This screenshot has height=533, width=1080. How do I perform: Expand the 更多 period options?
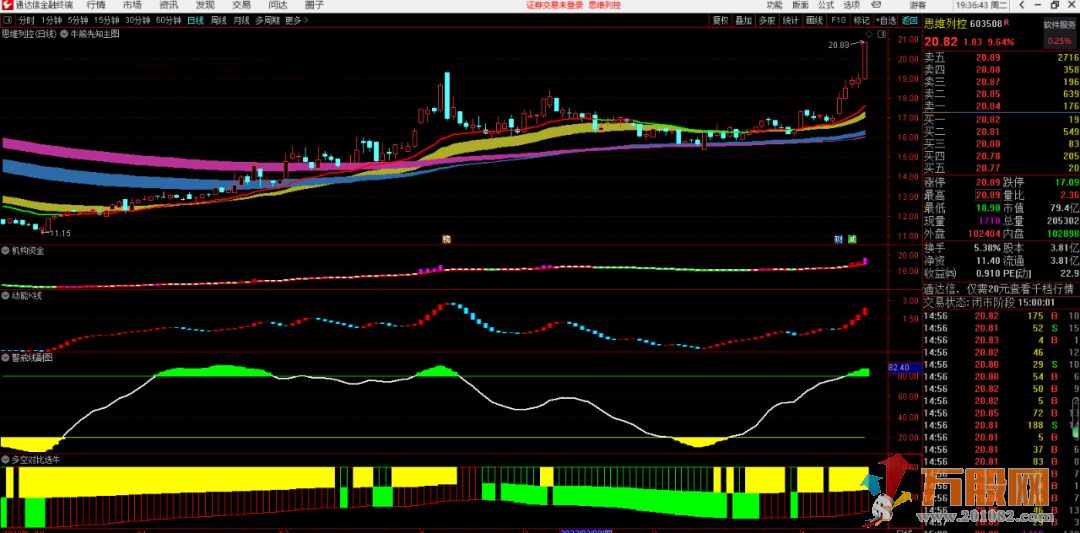(294, 20)
